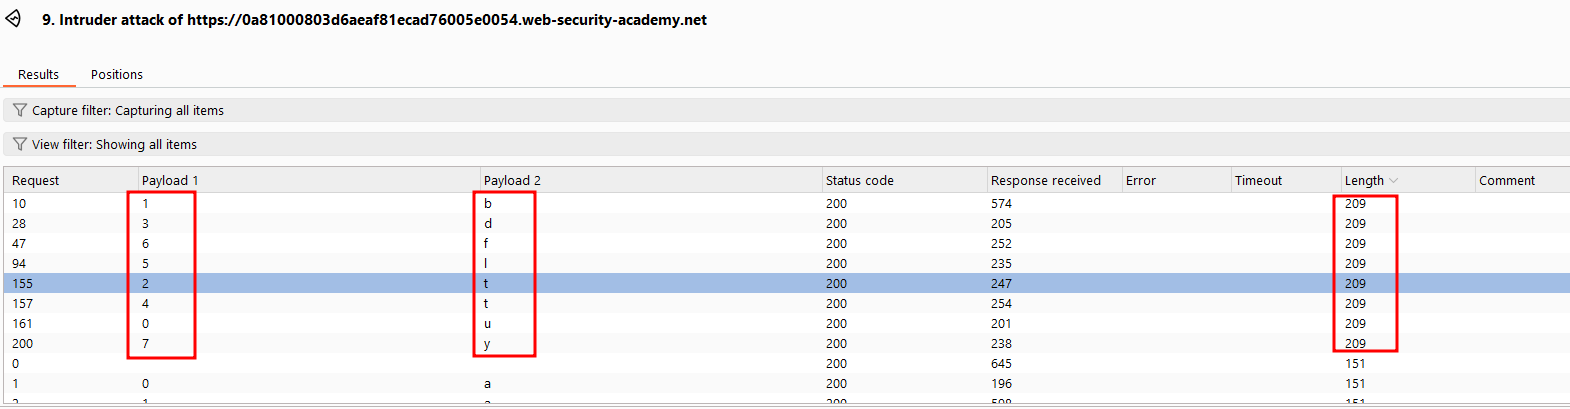Click the Length column sort arrow

(1394, 181)
